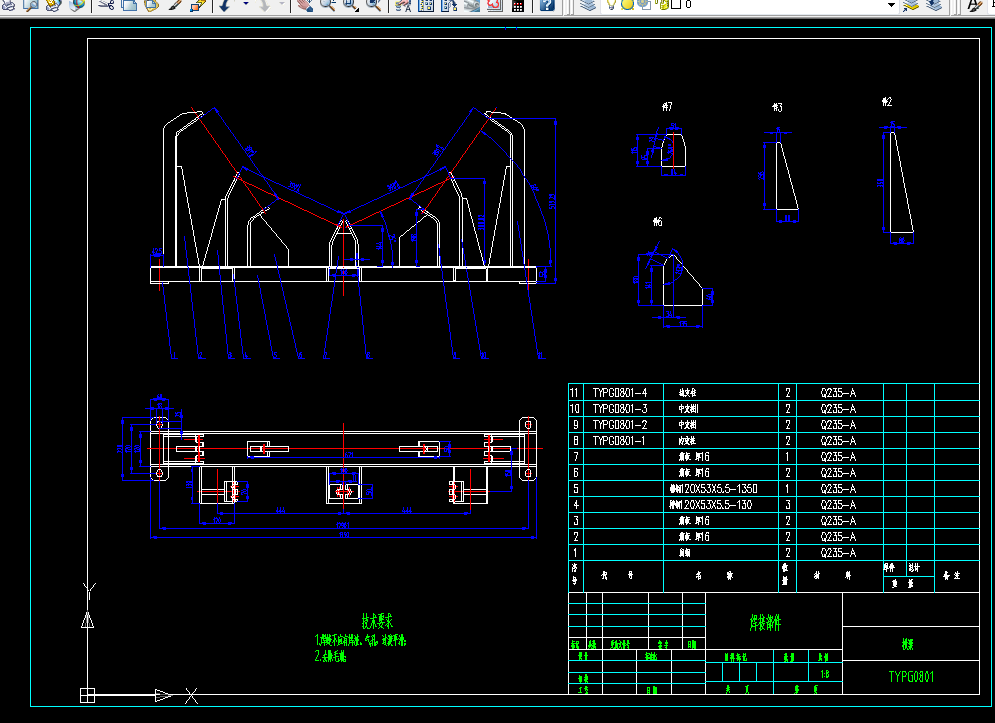The height and width of the screenshot is (723, 995).
Task: Open the Sheet Set Manager icon
Action: point(471,5)
